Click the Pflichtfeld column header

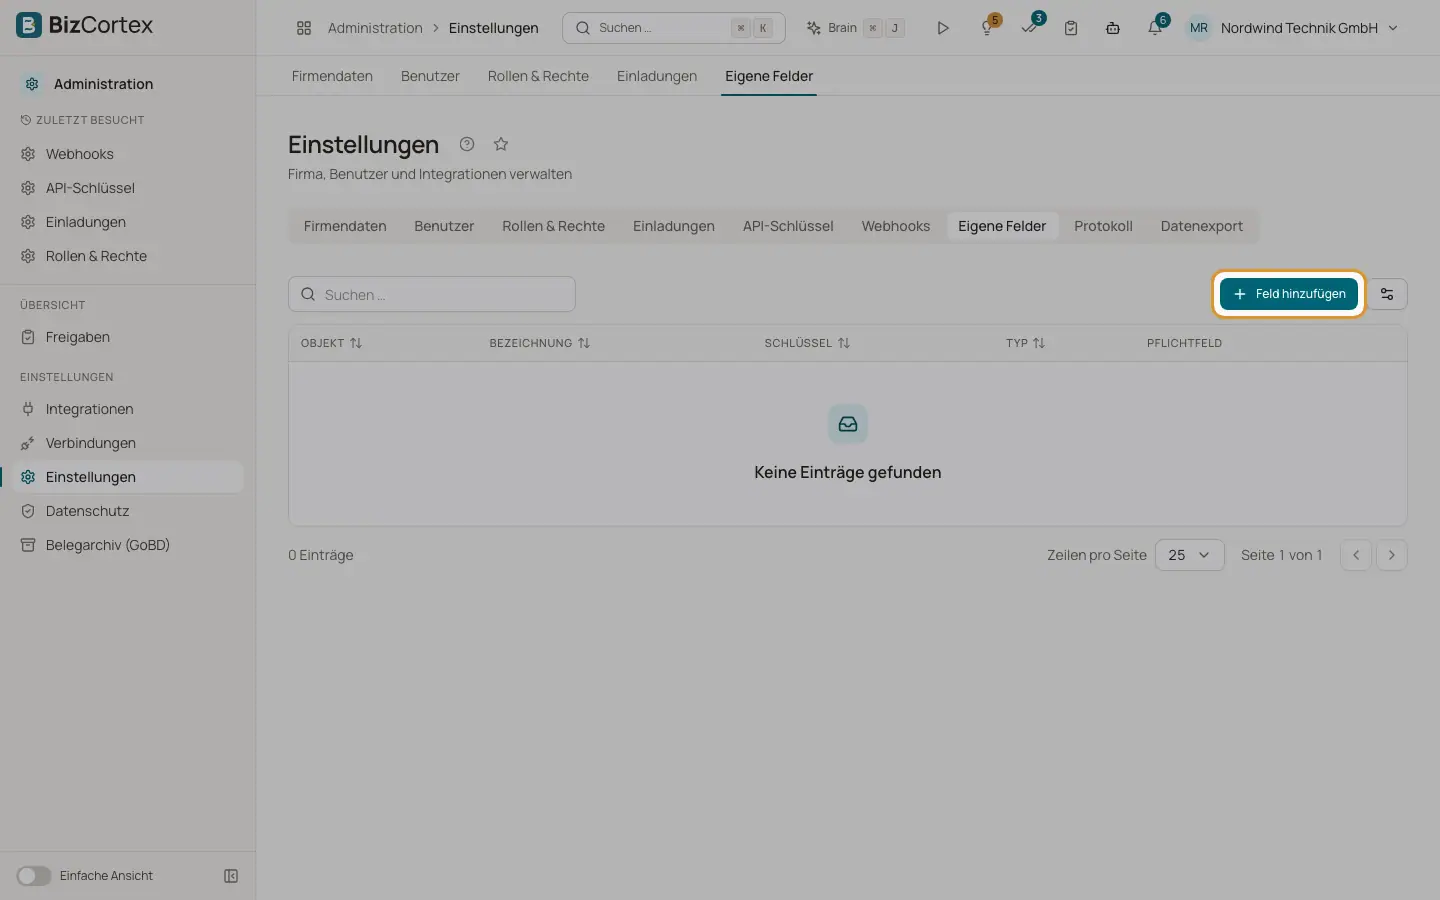[1184, 343]
